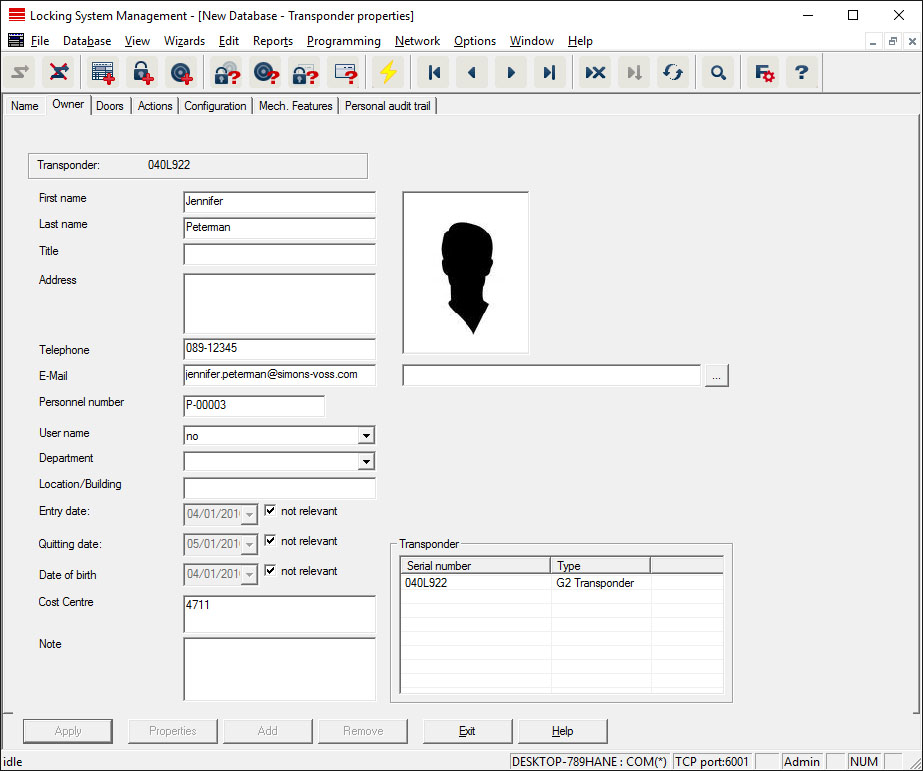The image size is (923, 771).
Task: Toggle not relevant checkbox for Quitting date
Action: click(270, 541)
